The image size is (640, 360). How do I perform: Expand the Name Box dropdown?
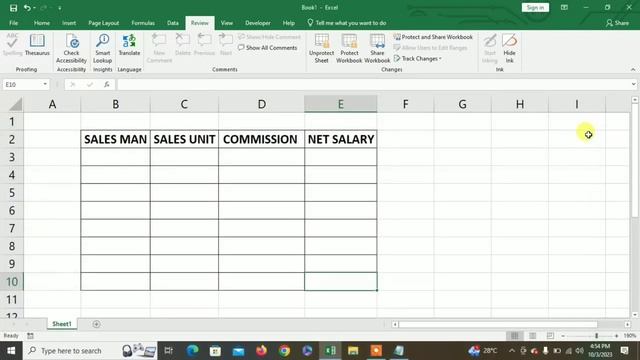45,84
